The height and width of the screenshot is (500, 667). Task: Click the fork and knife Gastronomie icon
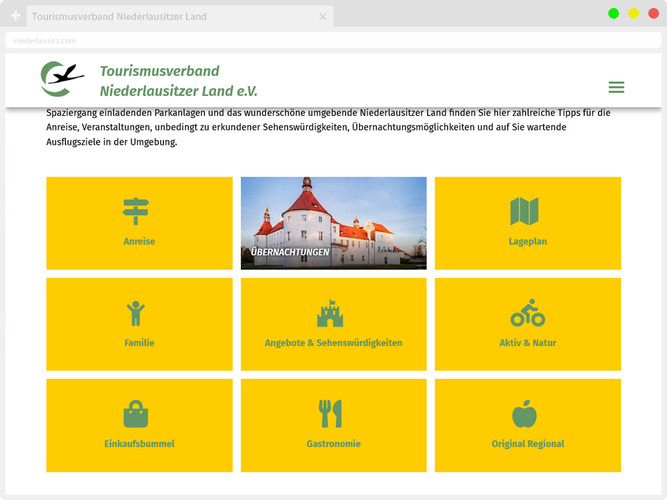(330, 413)
